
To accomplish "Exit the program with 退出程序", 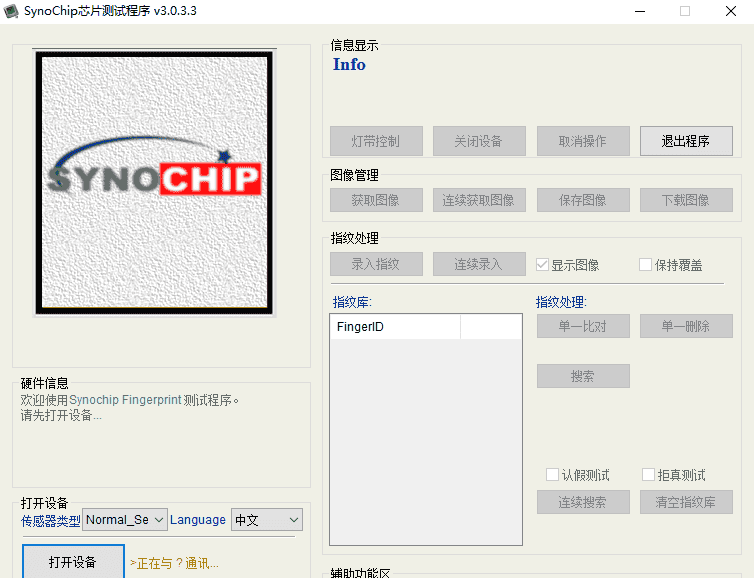I will pyautogui.click(x=686, y=141).
